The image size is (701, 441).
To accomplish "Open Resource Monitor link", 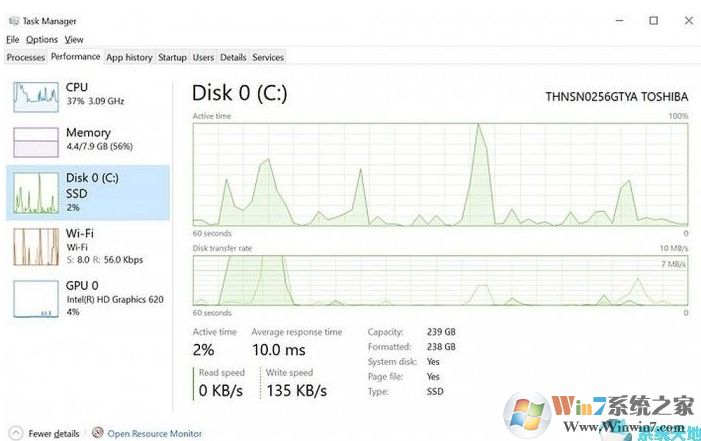I will click(x=154, y=433).
